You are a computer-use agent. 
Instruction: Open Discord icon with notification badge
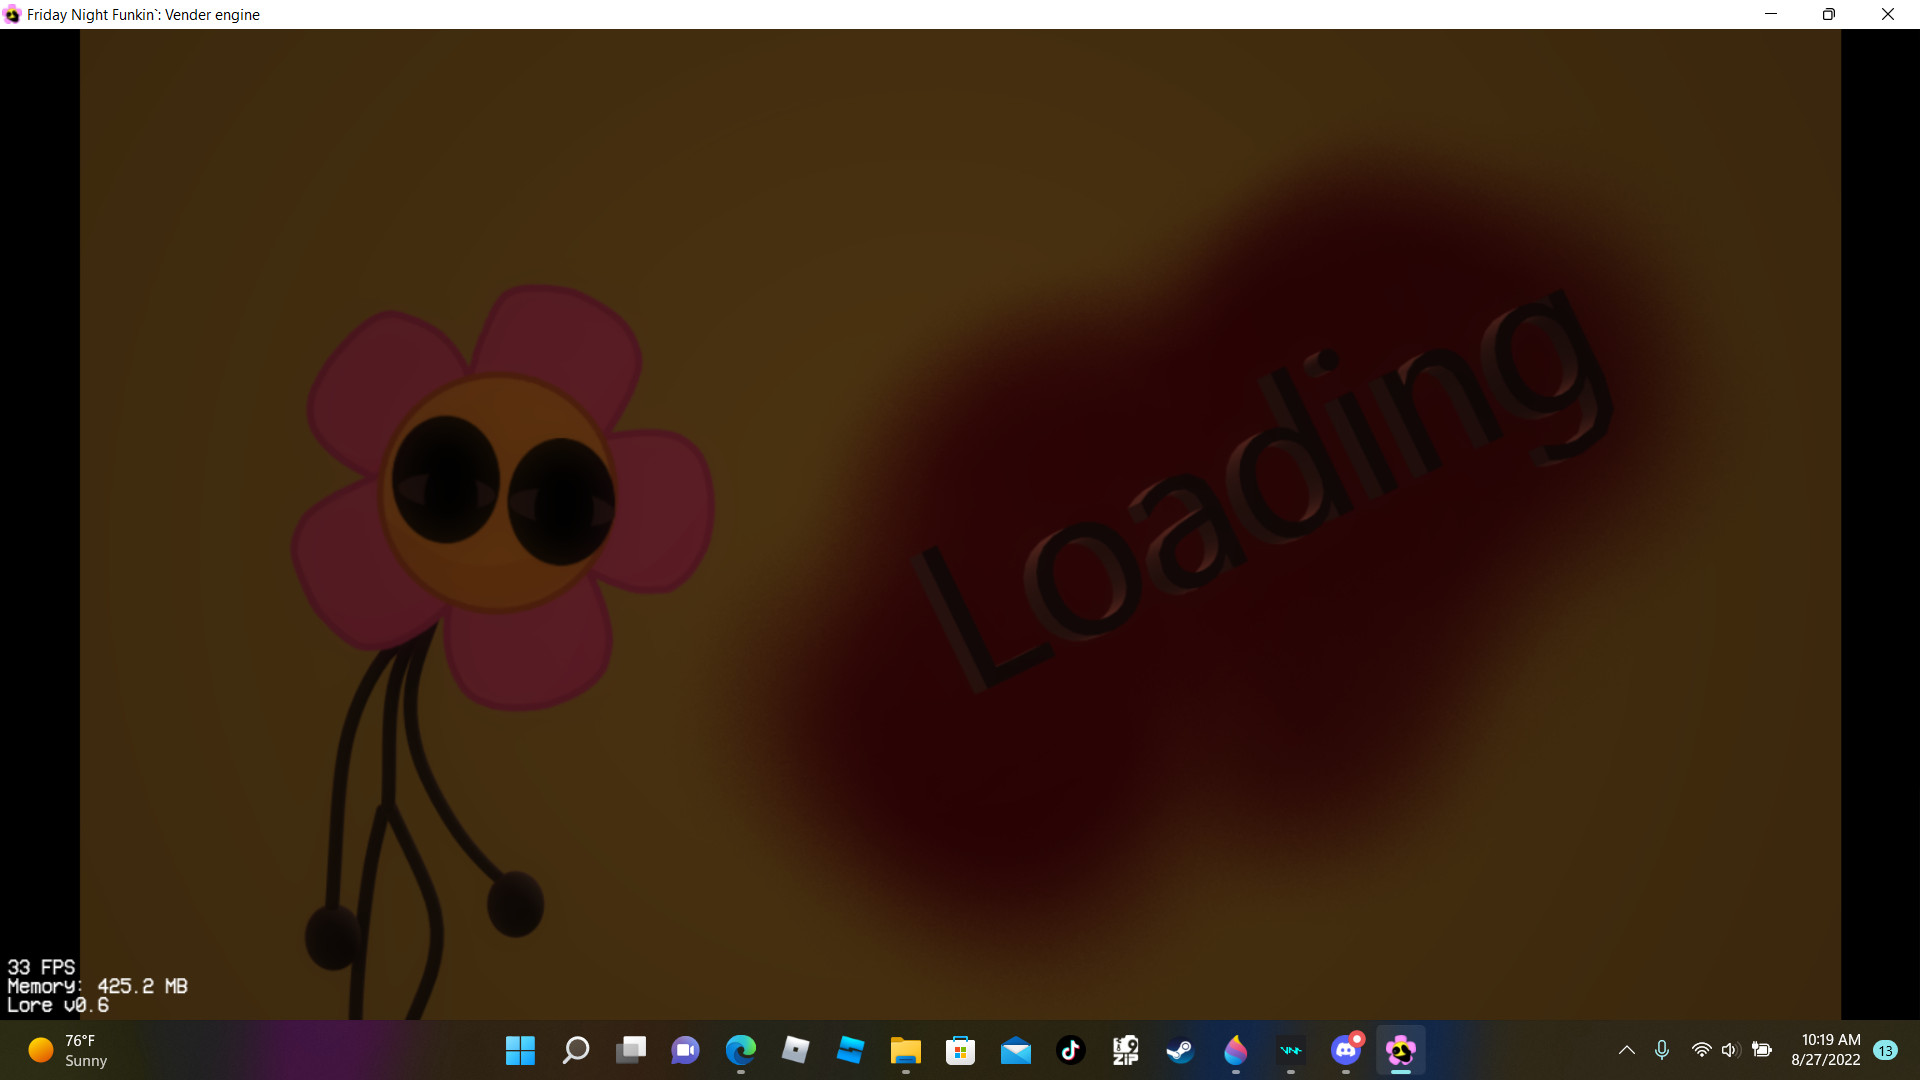(x=1346, y=1050)
